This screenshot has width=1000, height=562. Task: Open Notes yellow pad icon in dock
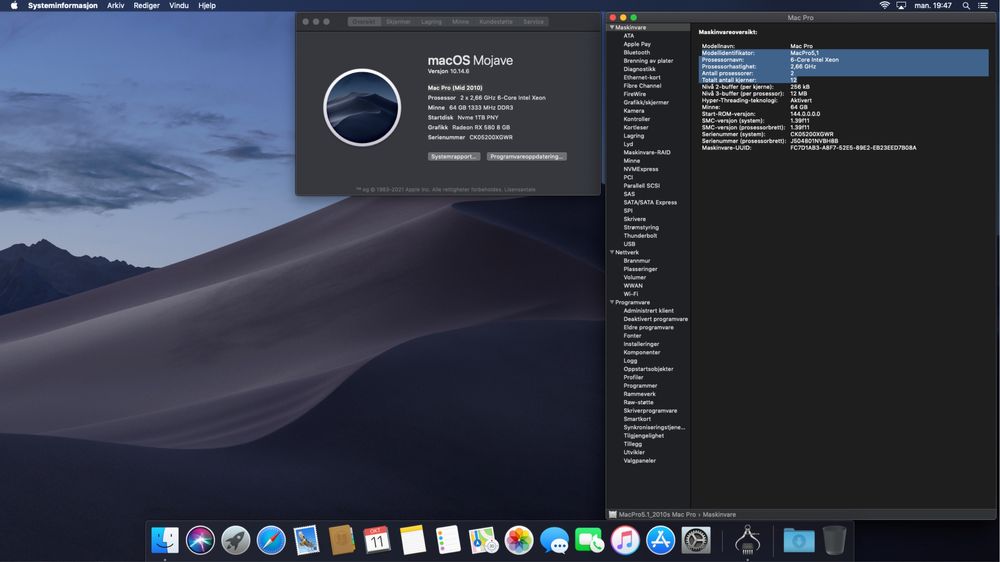click(413, 540)
